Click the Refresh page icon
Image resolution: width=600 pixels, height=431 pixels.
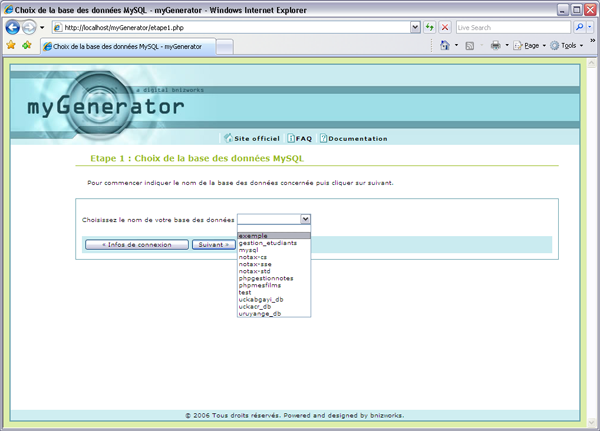coord(429,27)
